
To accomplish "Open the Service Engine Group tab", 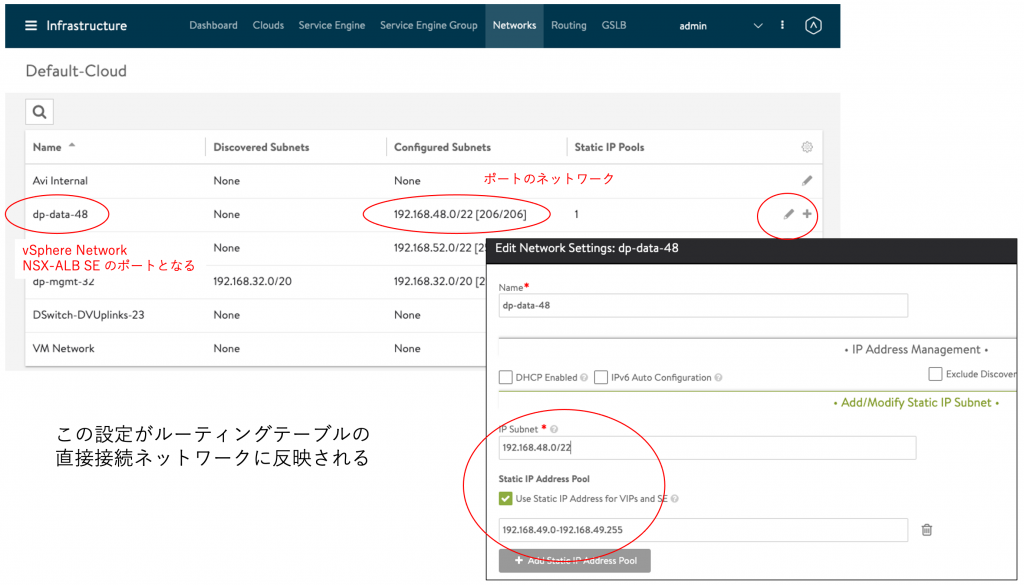I will tap(428, 26).
